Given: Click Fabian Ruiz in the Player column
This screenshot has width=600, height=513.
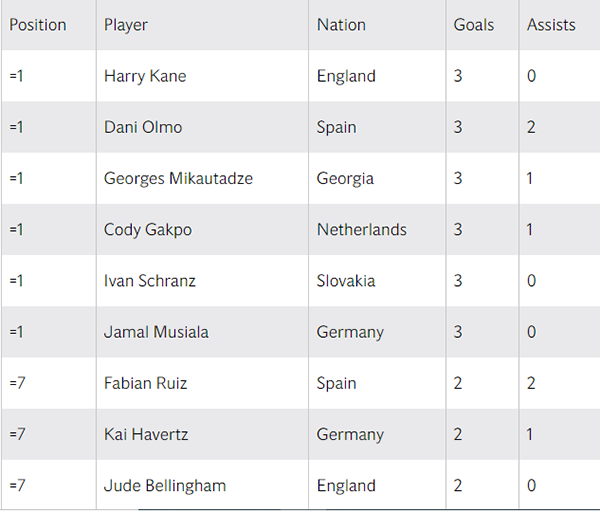Looking at the screenshot, I should click(145, 383).
